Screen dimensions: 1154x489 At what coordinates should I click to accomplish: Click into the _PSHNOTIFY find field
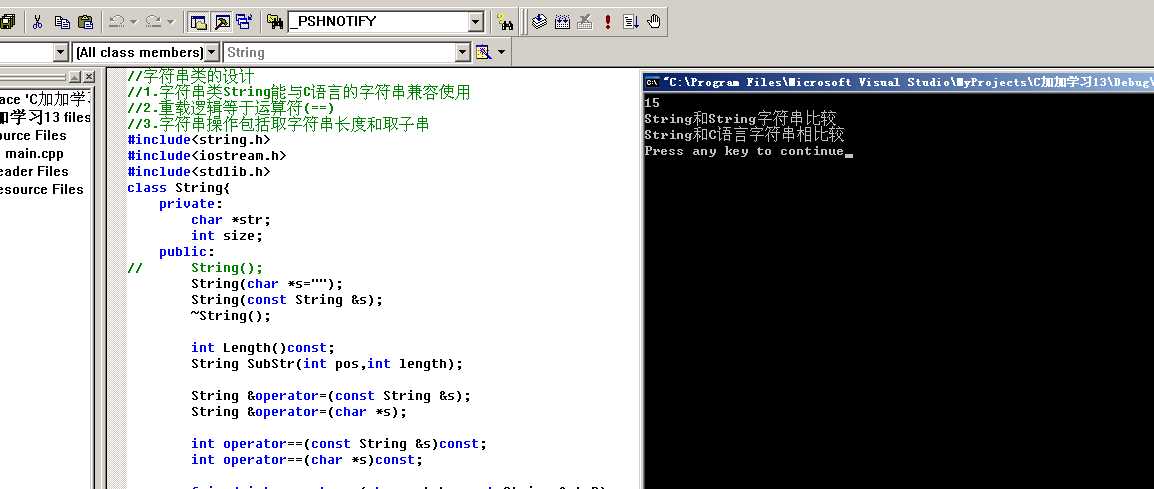(378, 21)
